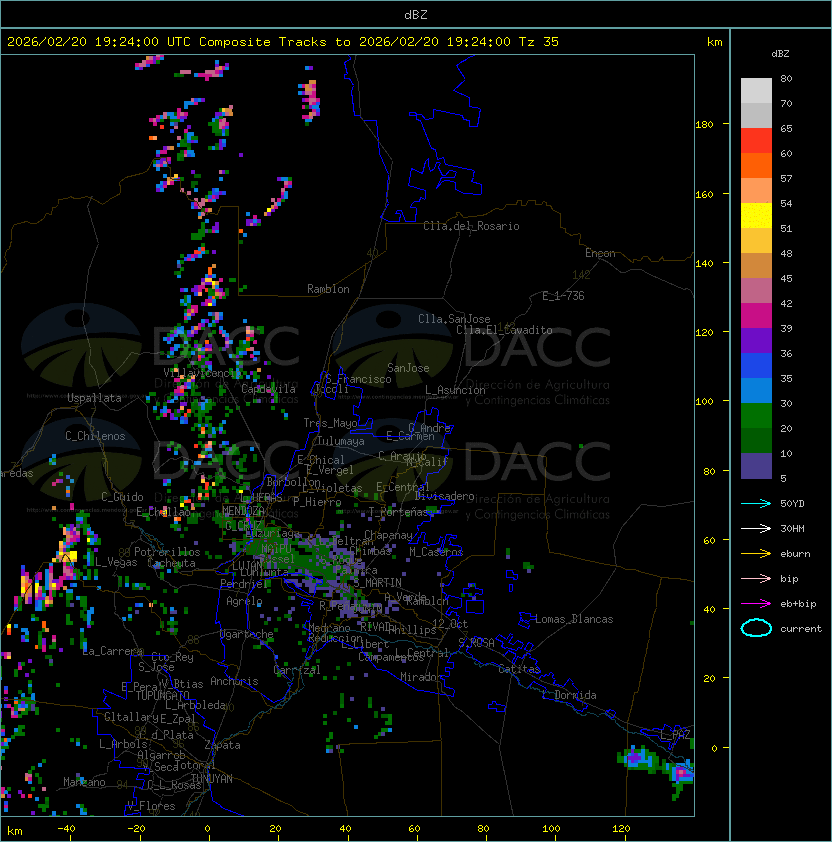This screenshot has height=842, width=832.
Task: Click the 'V_Flores' map label
Action: [x=151, y=806]
